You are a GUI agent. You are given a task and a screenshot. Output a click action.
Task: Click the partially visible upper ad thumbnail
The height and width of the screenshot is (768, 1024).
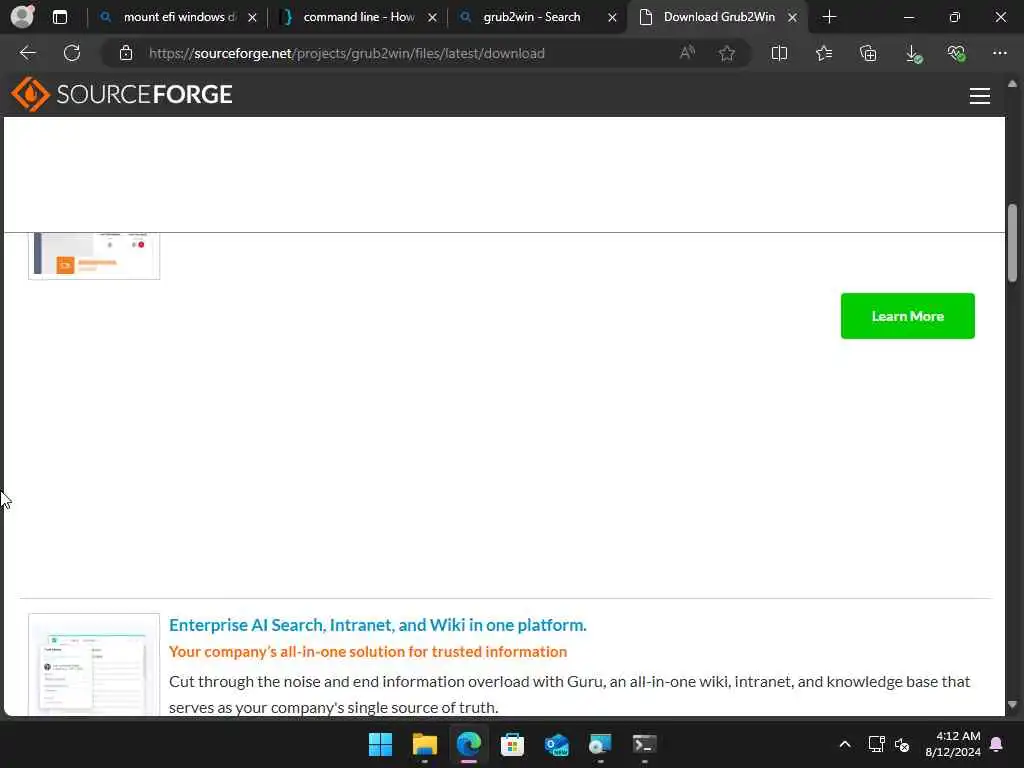94,255
